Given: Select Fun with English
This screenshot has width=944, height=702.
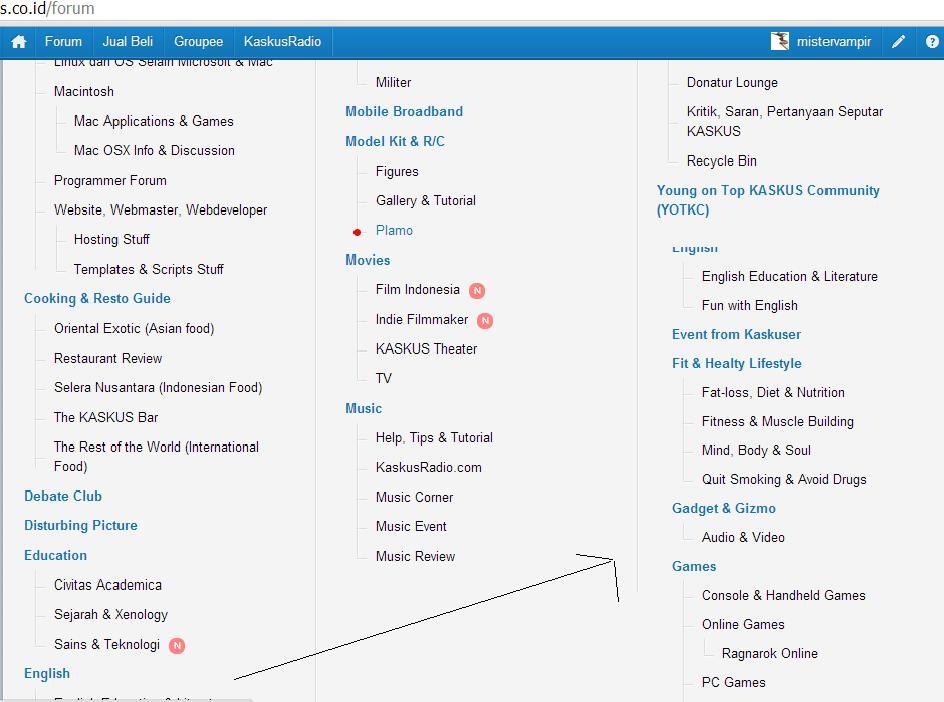Looking at the screenshot, I should click(750, 305).
